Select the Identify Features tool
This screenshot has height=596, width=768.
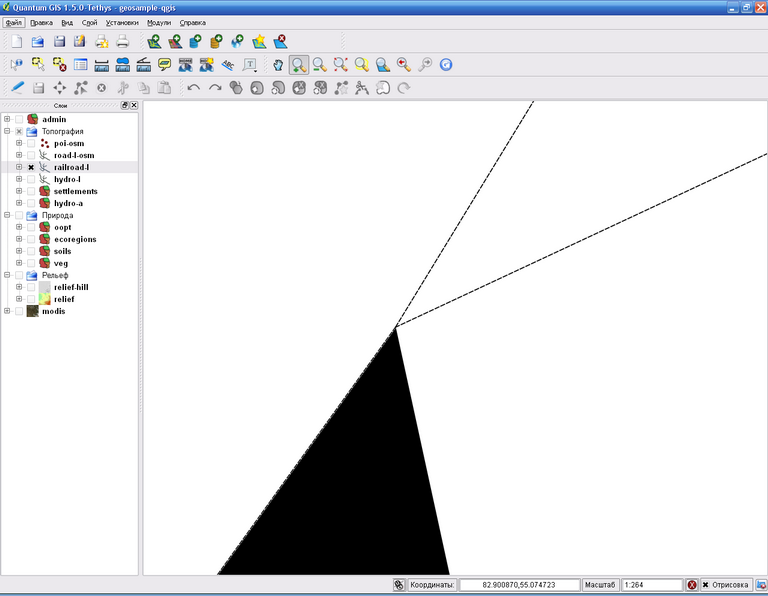16,65
